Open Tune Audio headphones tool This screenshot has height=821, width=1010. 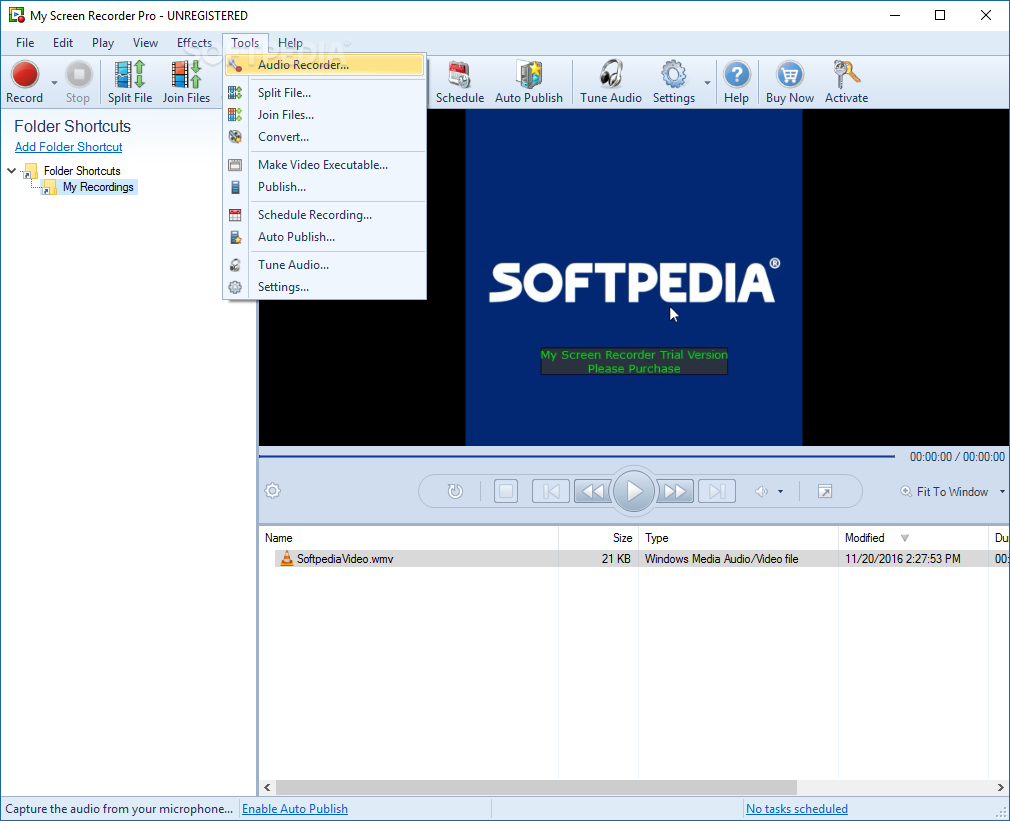pyautogui.click(x=611, y=81)
